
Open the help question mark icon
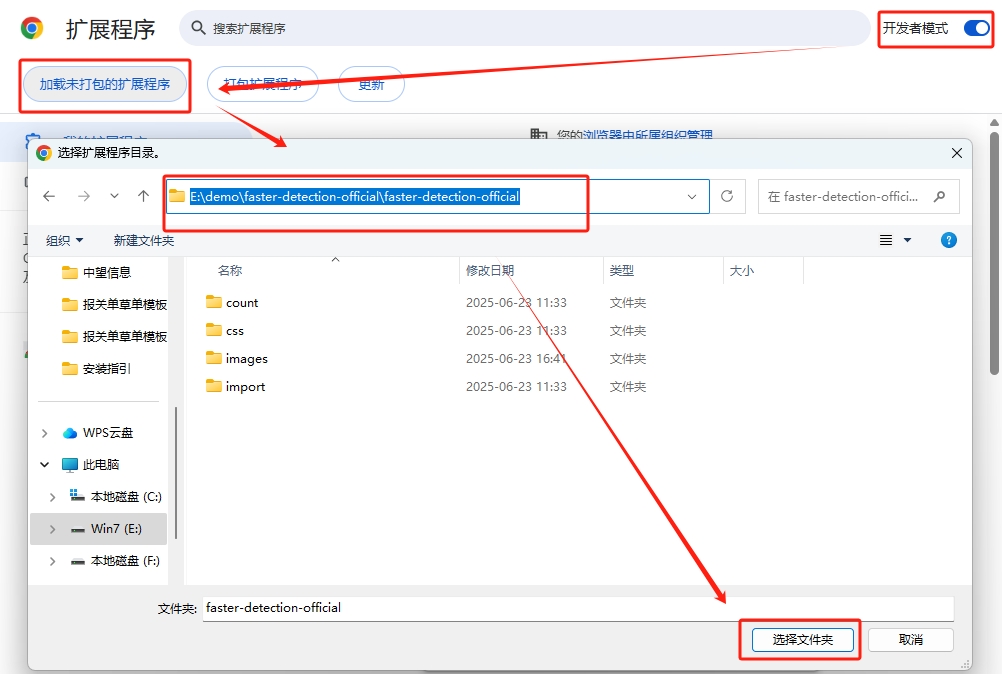pyautogui.click(x=949, y=240)
